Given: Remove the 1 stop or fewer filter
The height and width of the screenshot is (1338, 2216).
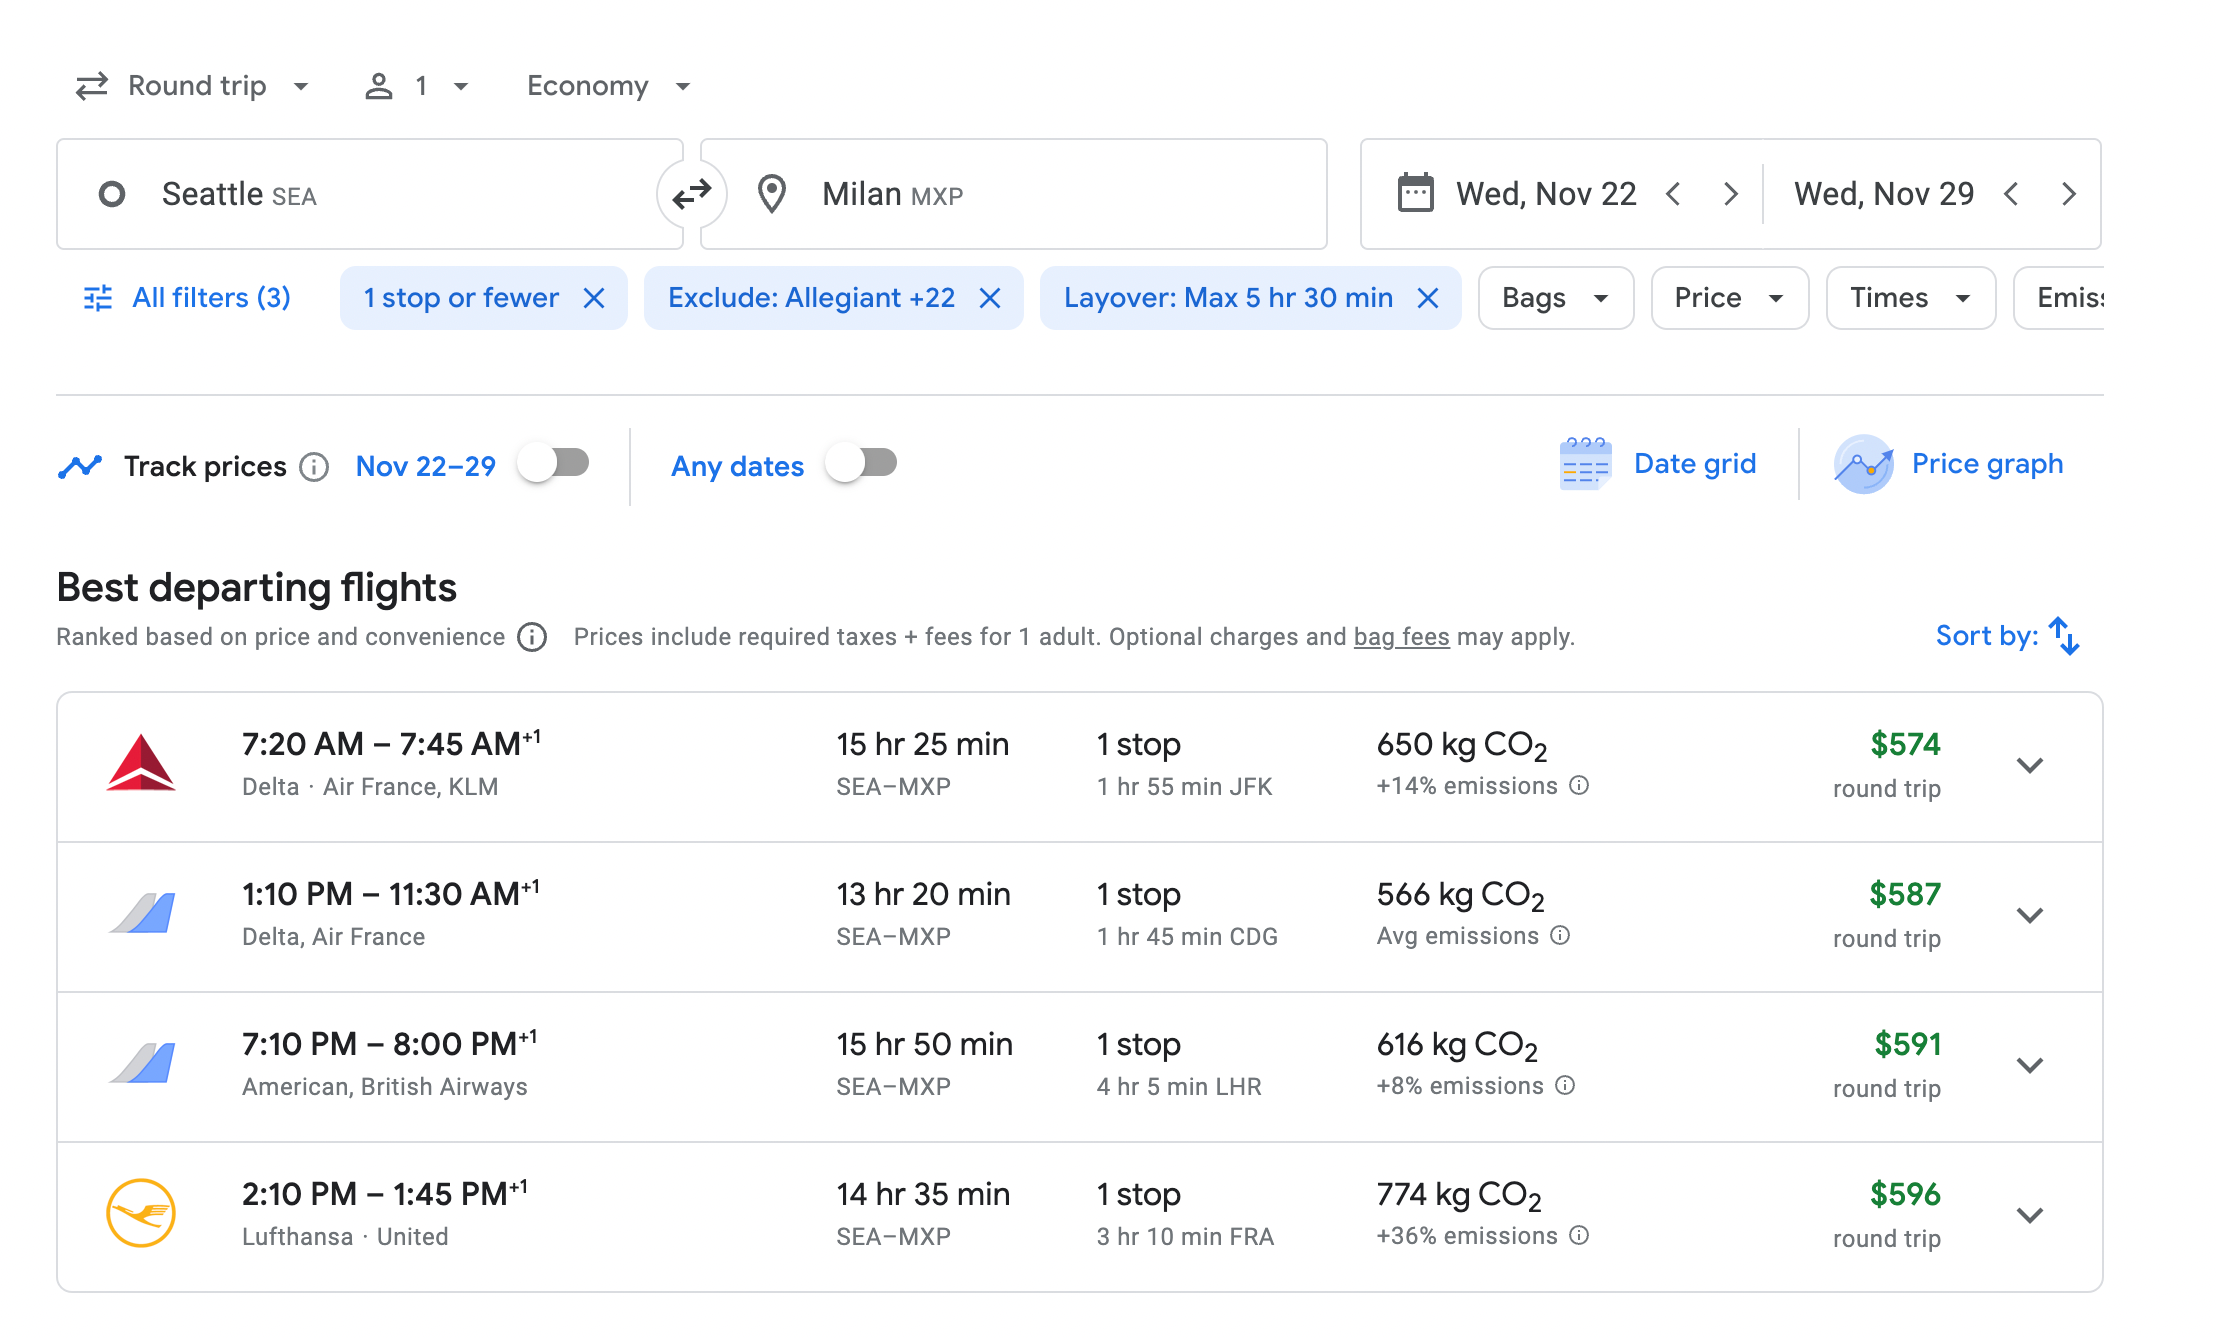Looking at the screenshot, I should point(594,298).
